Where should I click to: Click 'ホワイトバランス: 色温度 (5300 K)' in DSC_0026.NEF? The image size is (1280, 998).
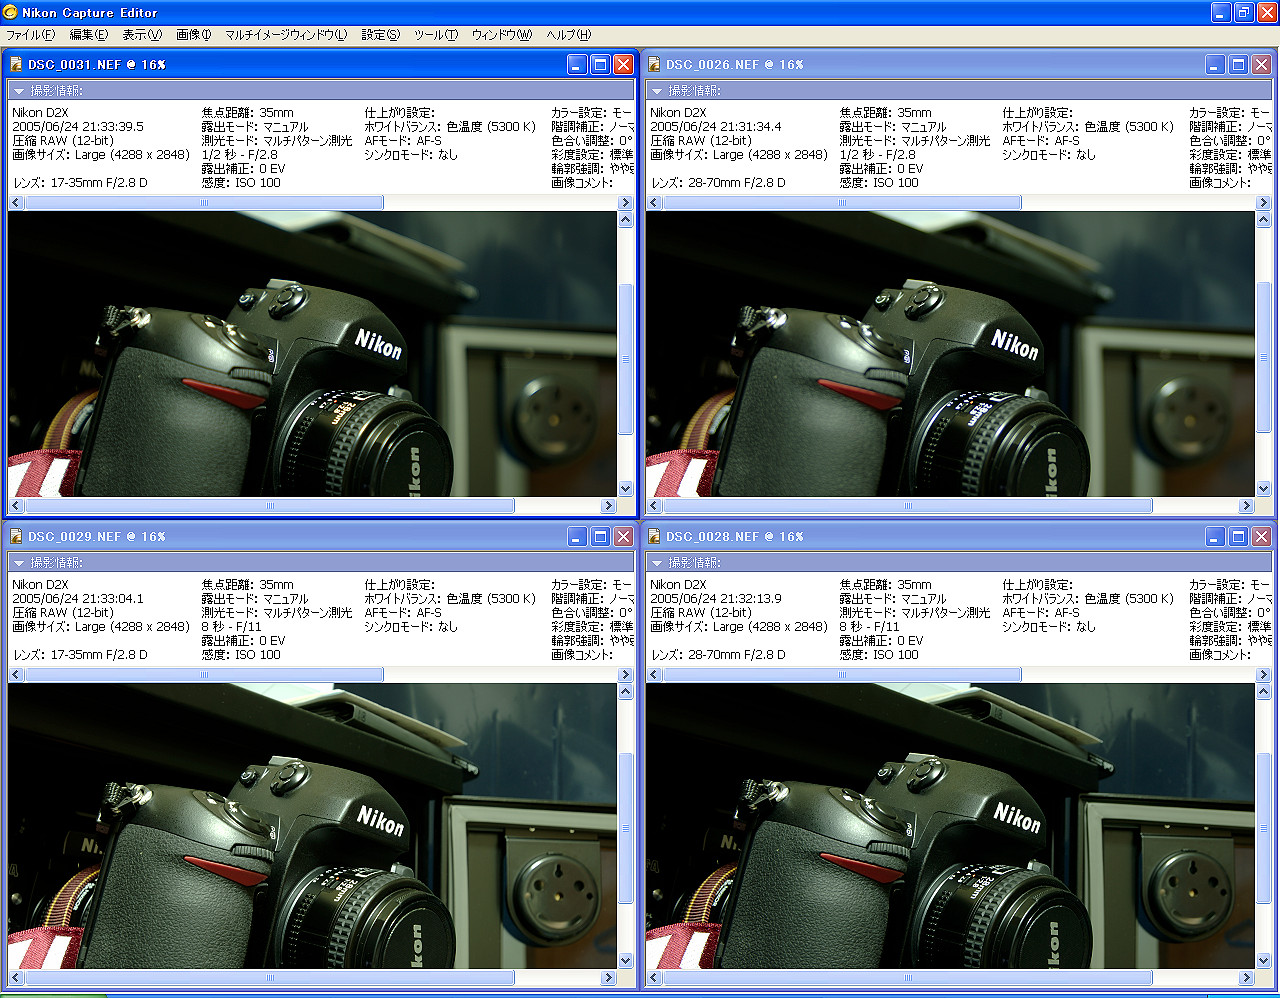click(x=1088, y=127)
